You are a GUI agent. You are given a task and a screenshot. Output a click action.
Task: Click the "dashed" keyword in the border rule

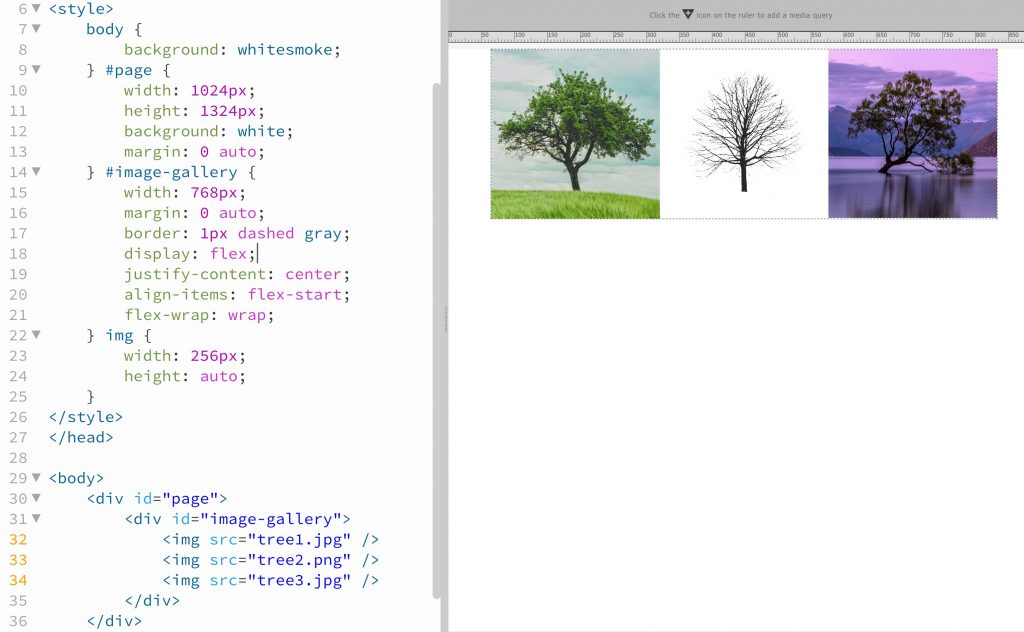(266, 233)
